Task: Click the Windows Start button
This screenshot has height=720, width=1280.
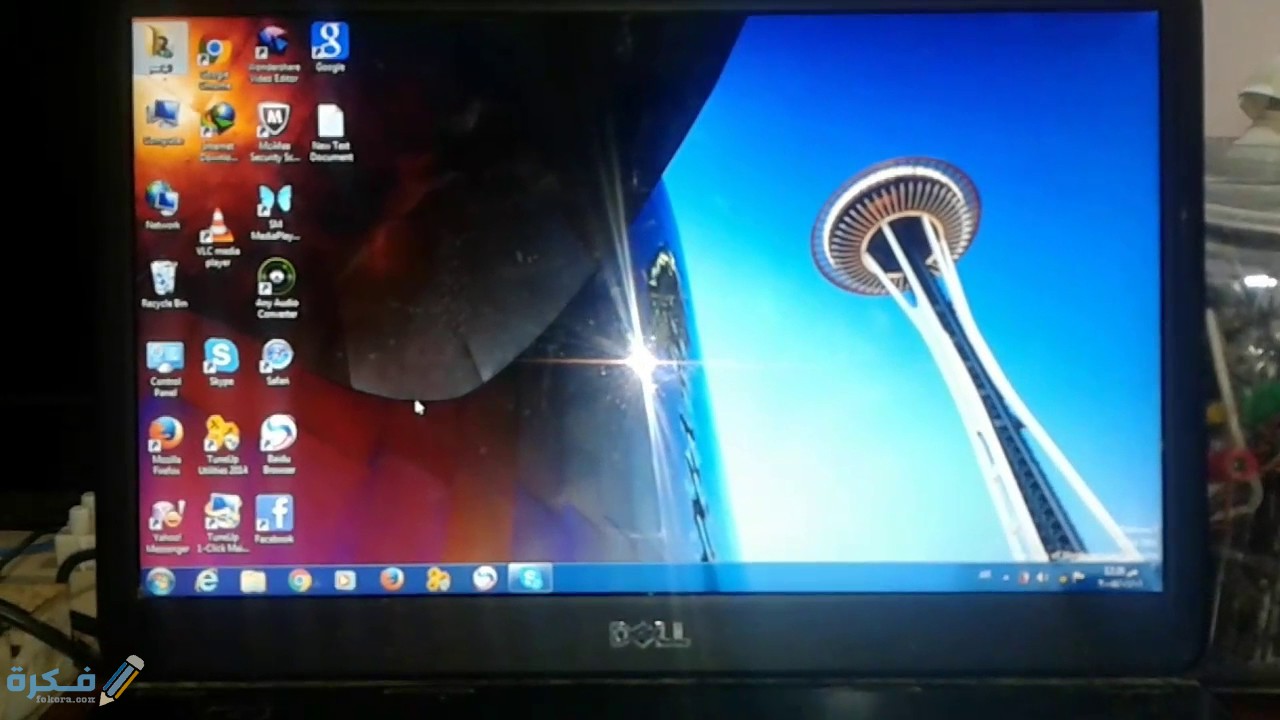Action: coord(160,581)
